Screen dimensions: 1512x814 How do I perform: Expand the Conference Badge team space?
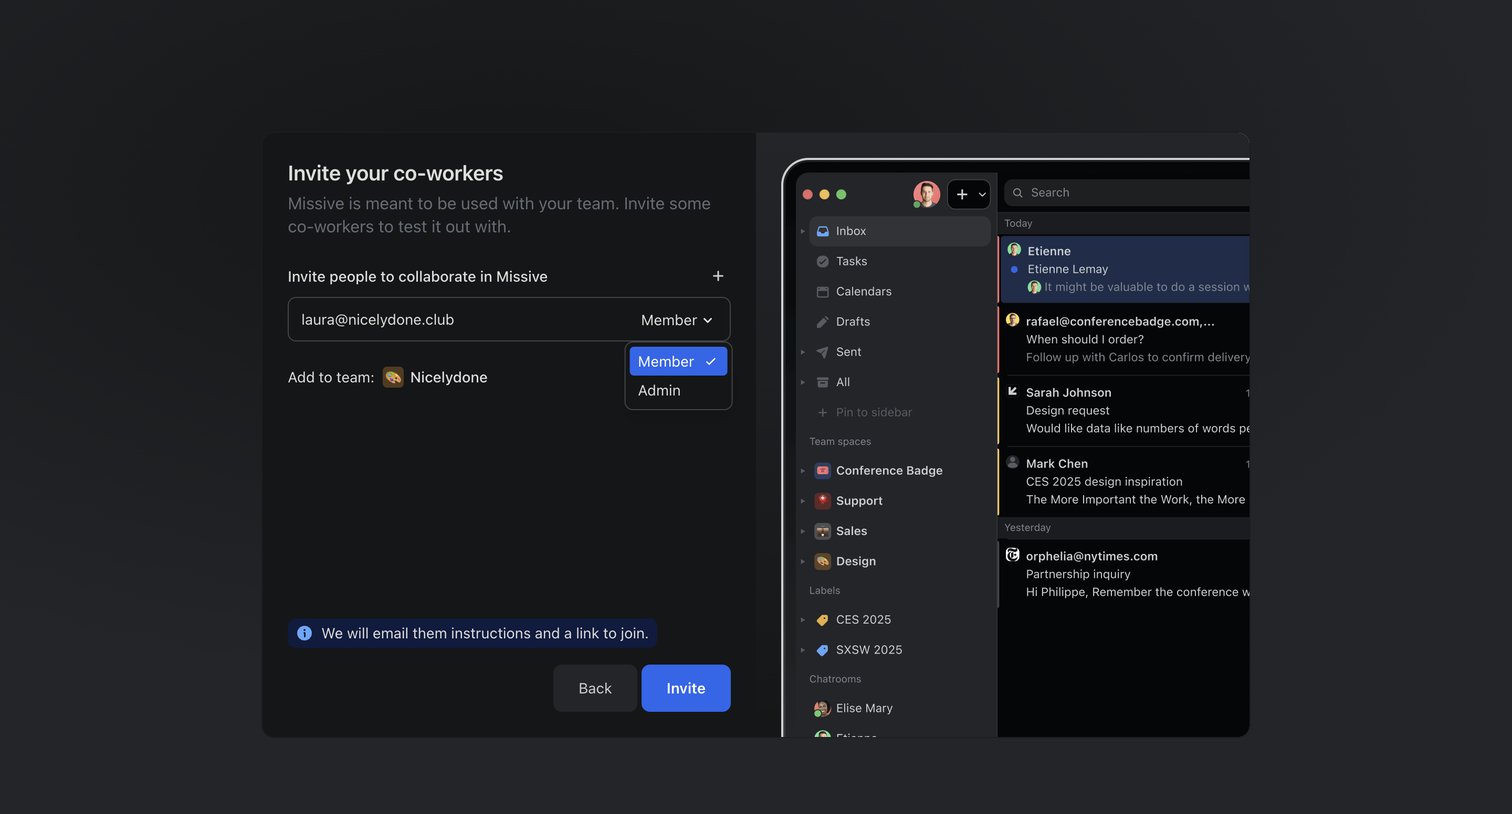coord(803,471)
